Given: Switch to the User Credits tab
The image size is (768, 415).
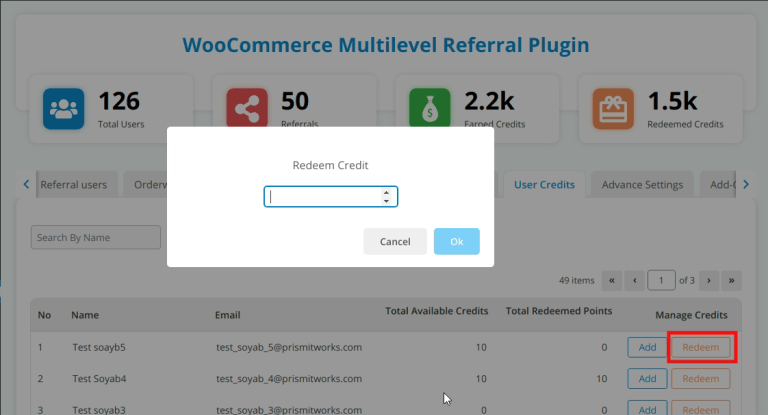Looking at the screenshot, I should pyautogui.click(x=544, y=185).
